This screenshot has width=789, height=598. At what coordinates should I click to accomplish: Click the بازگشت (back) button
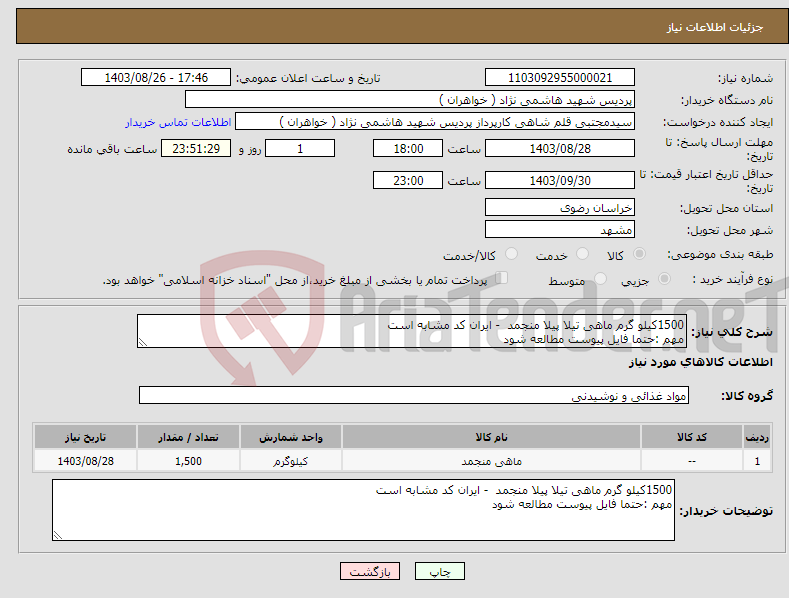coord(370,571)
